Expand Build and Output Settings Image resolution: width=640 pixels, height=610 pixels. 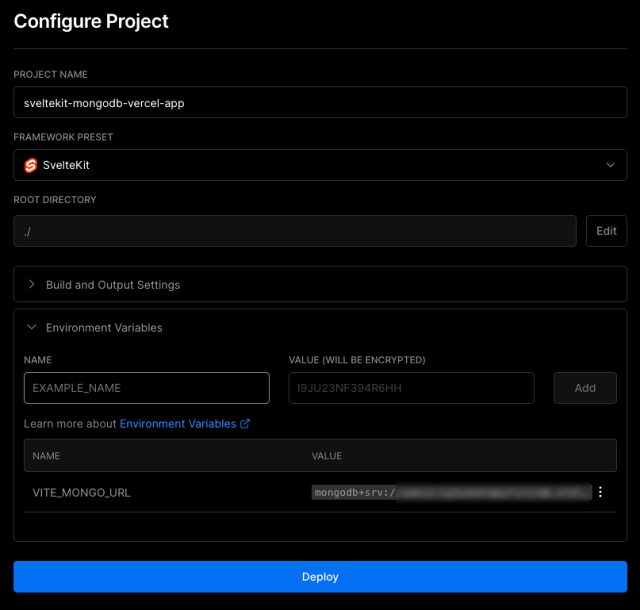(x=320, y=285)
